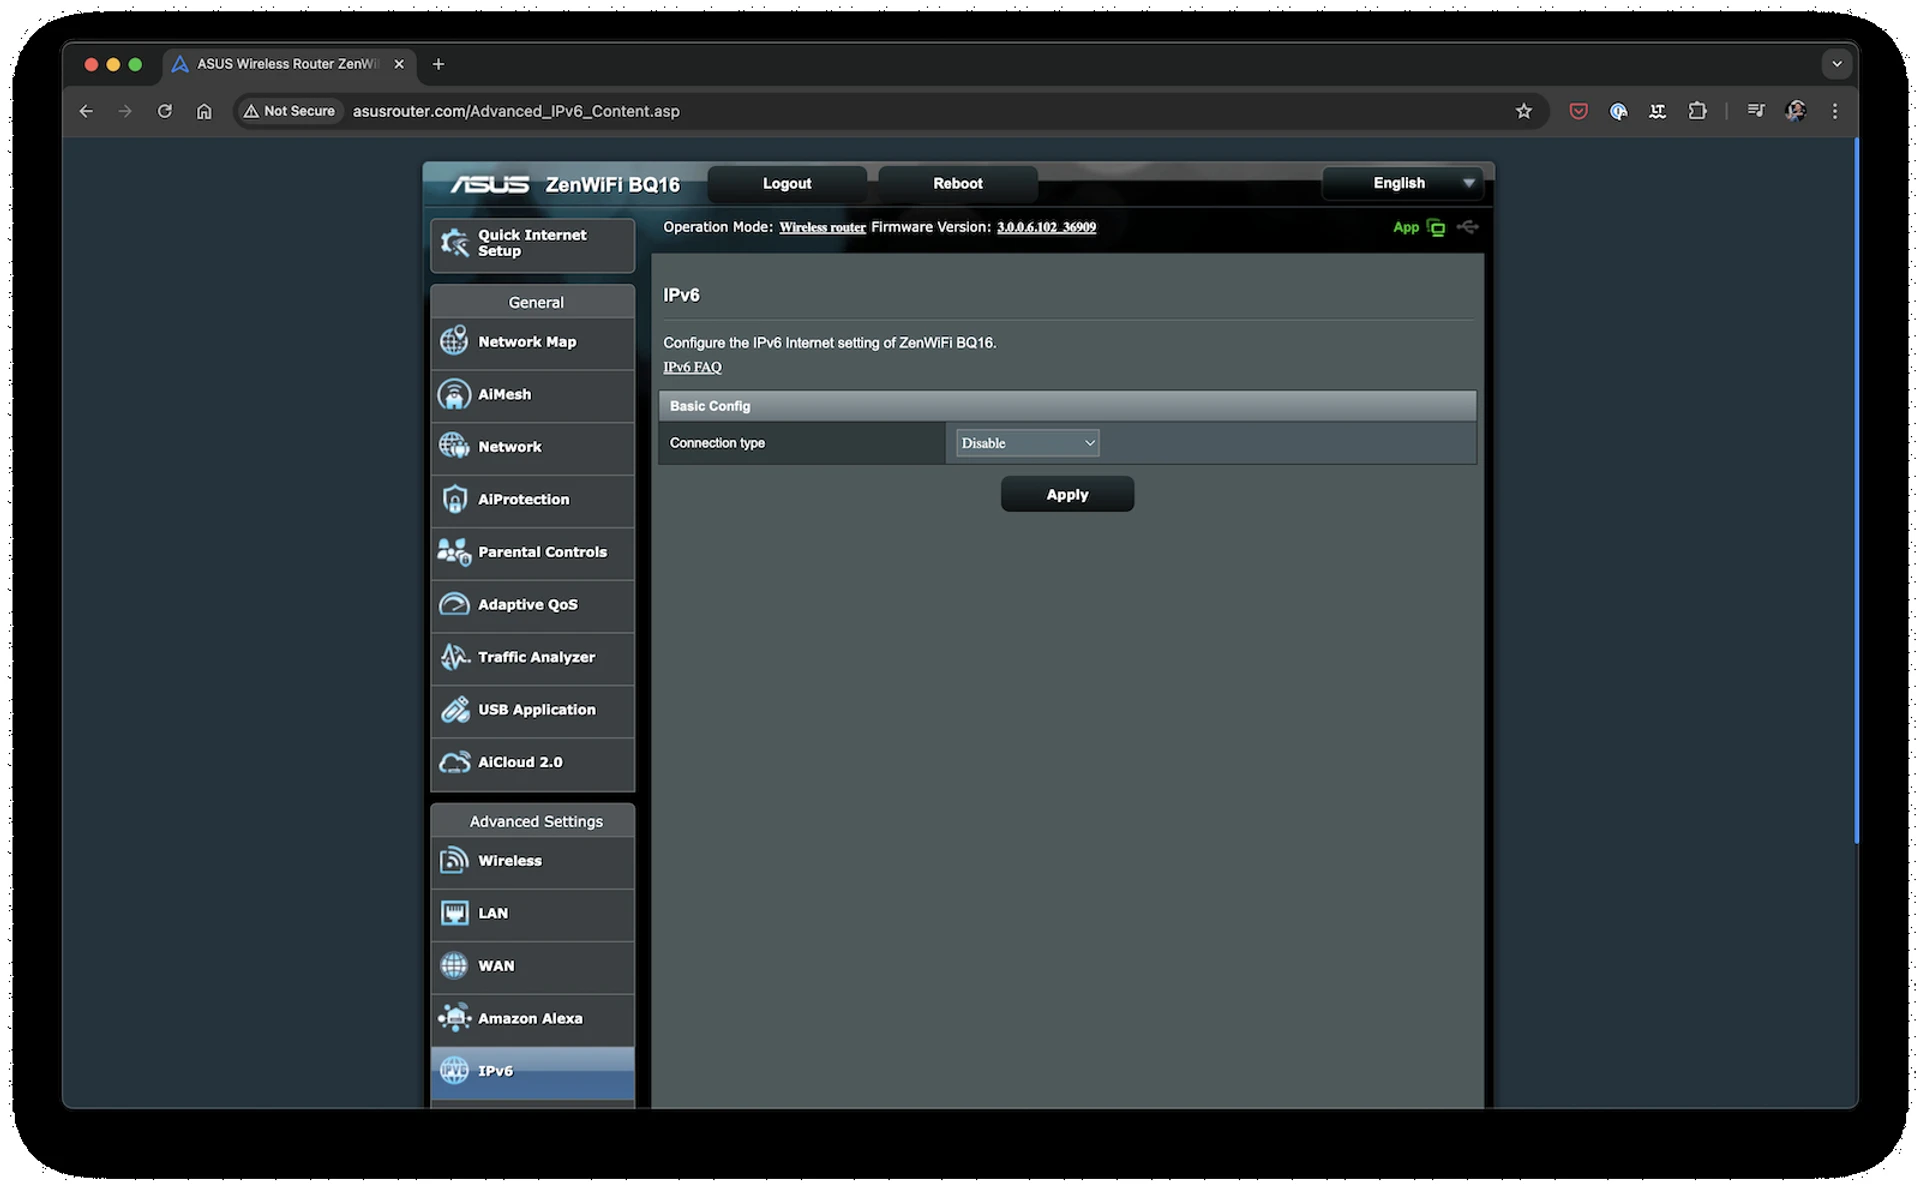
Task: Click the Basic Config section header
Action: (1067, 406)
